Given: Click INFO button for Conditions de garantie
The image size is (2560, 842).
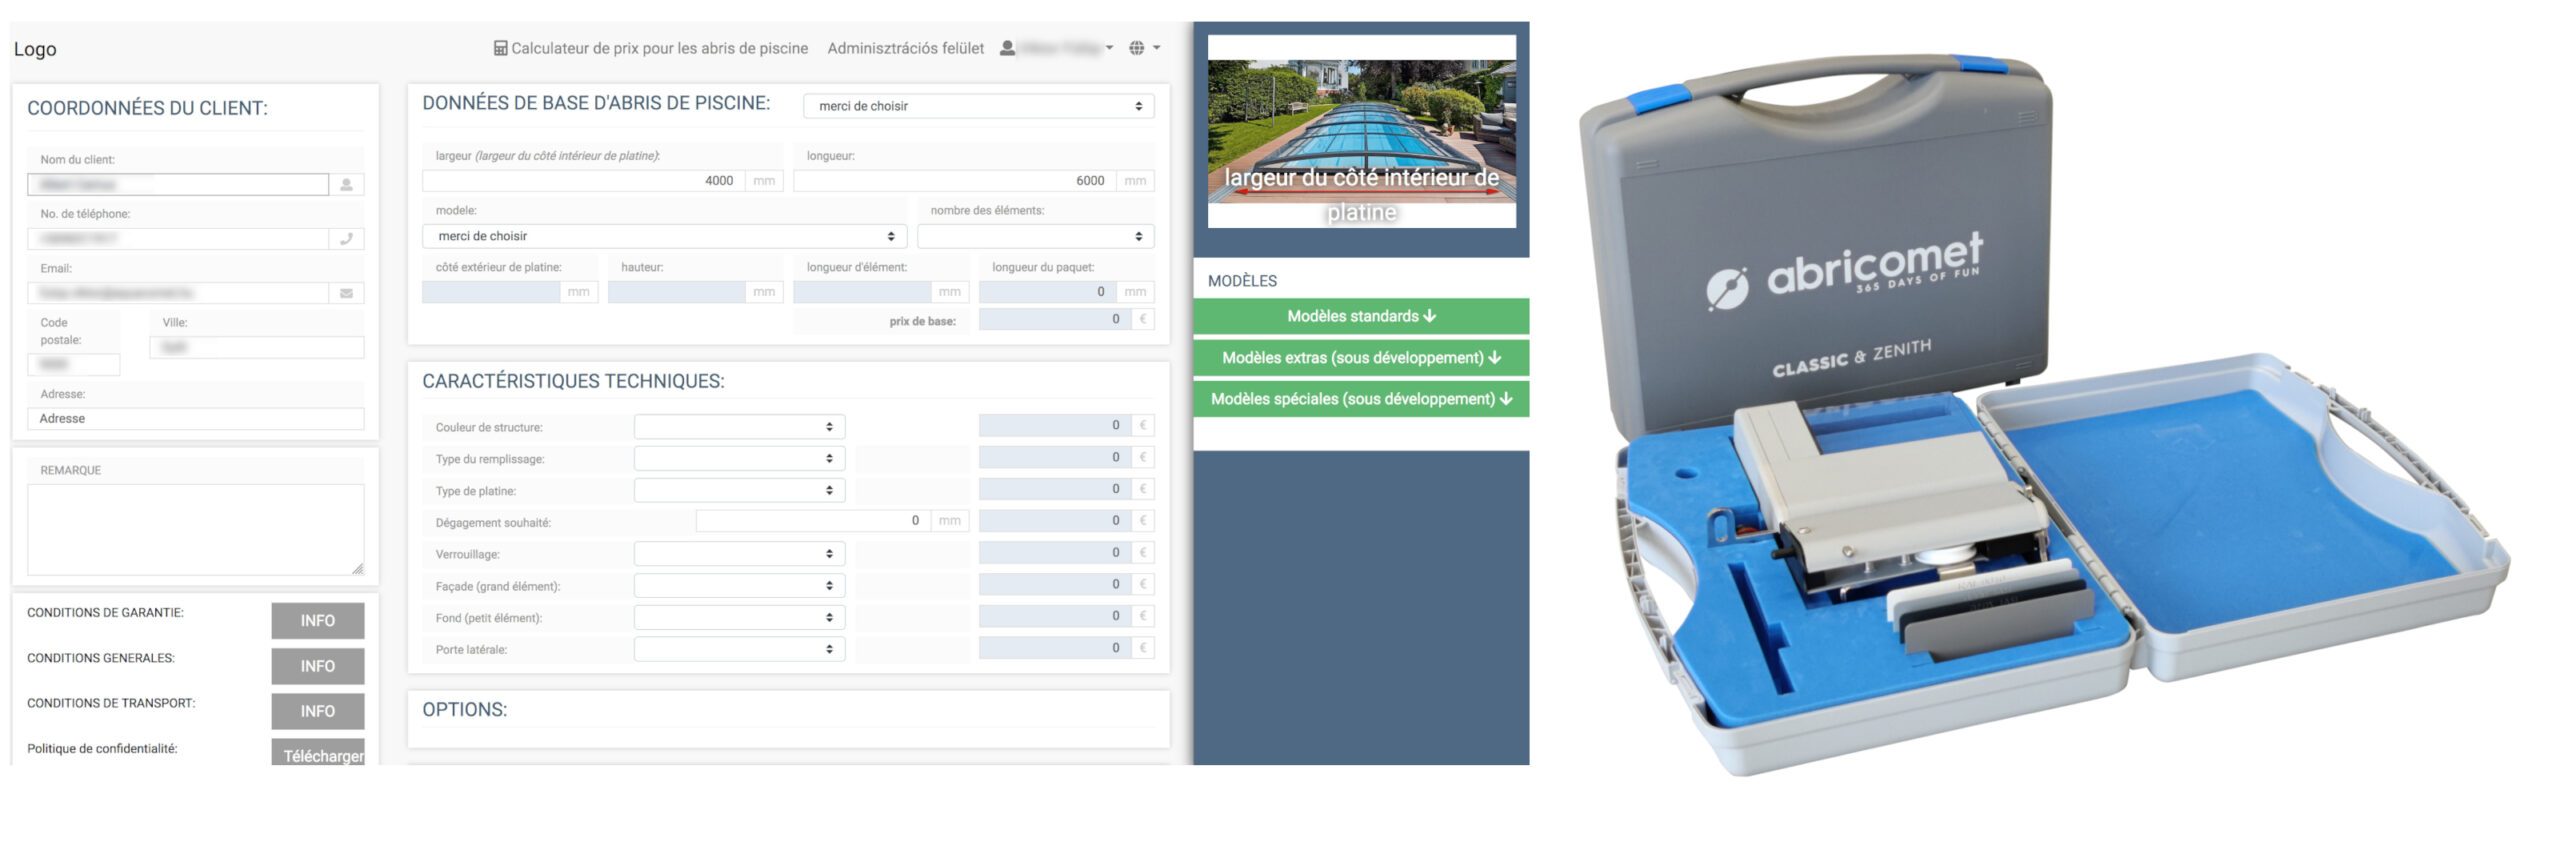Looking at the screenshot, I should coord(317,621).
